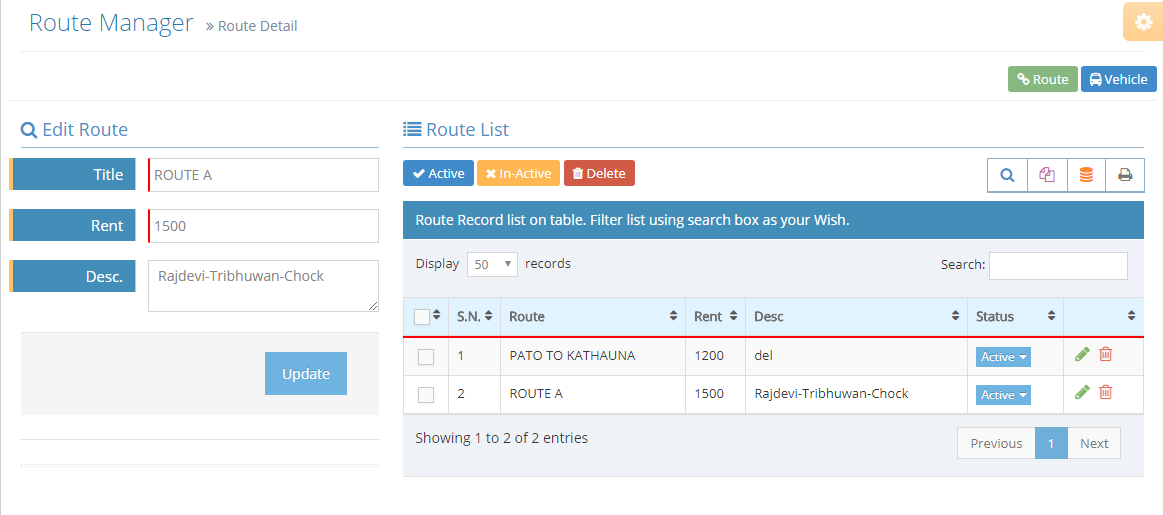Click the settings gear icon at top right

(x=1143, y=22)
